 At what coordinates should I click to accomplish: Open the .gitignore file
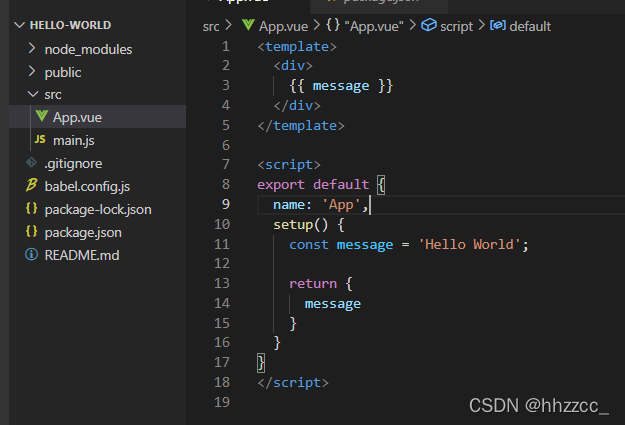coord(73,163)
